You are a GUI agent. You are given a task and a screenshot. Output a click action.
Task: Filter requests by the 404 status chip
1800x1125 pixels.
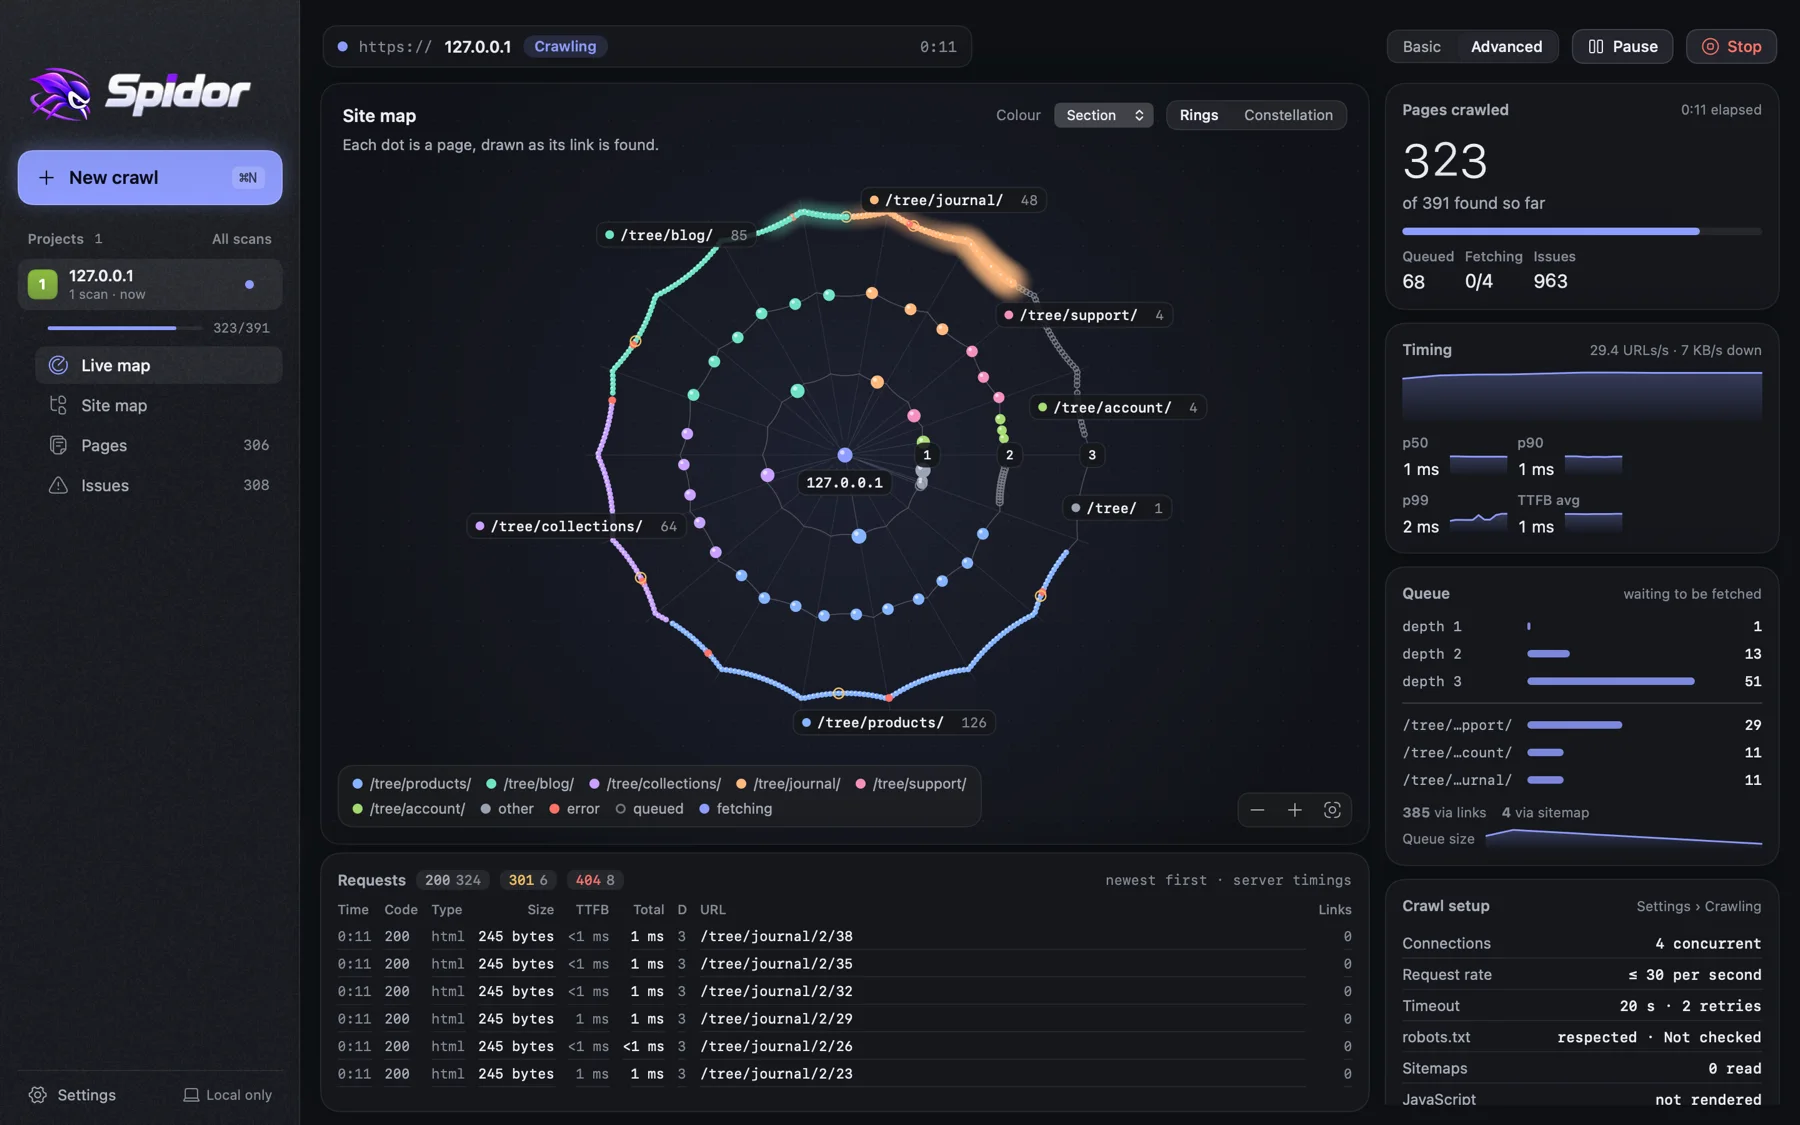(x=595, y=880)
